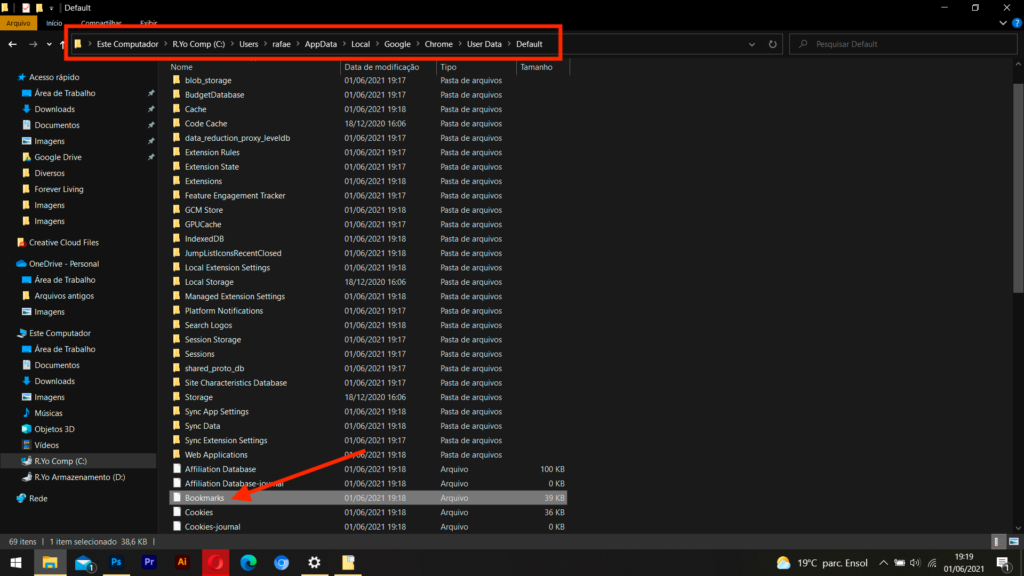Viewport: 1024px width, 576px height.
Task: Jump to Users in the address path
Action: click(248, 44)
